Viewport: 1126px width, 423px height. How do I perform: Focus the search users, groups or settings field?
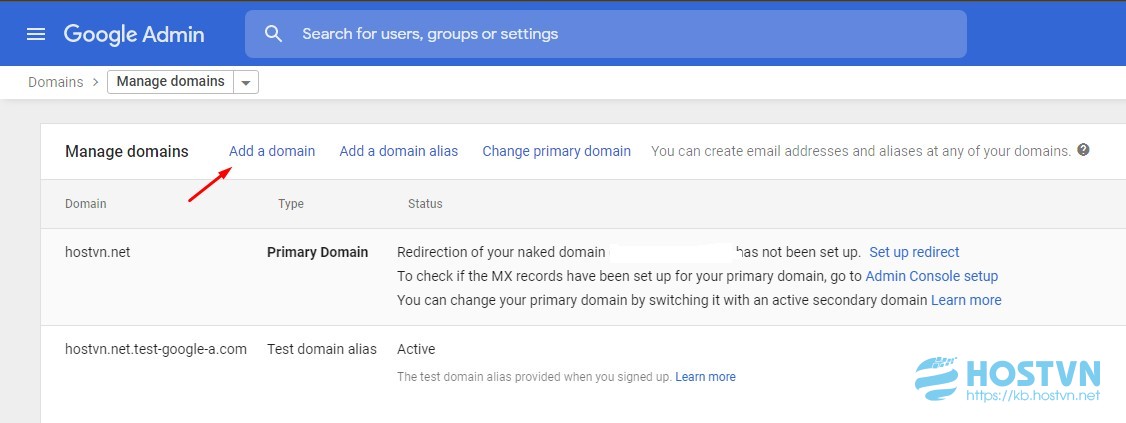point(605,34)
